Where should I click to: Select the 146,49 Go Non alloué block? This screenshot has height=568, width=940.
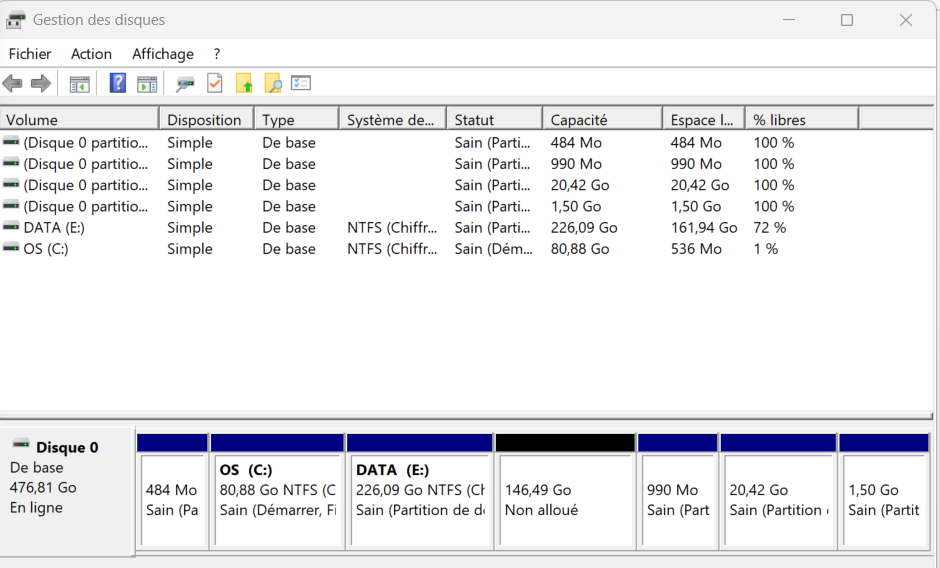tap(565, 499)
